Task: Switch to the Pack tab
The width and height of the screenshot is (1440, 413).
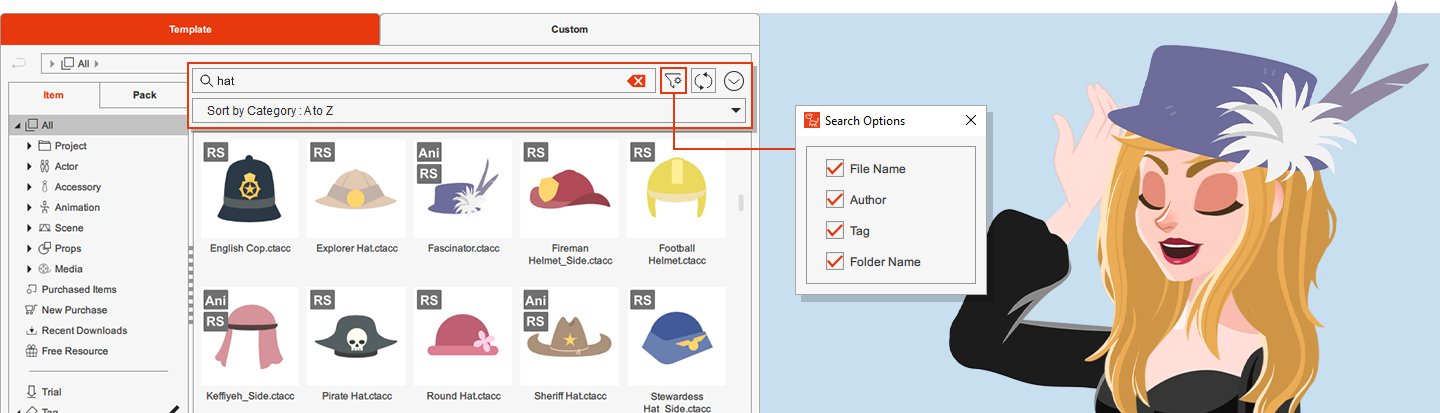Action: coord(144,95)
